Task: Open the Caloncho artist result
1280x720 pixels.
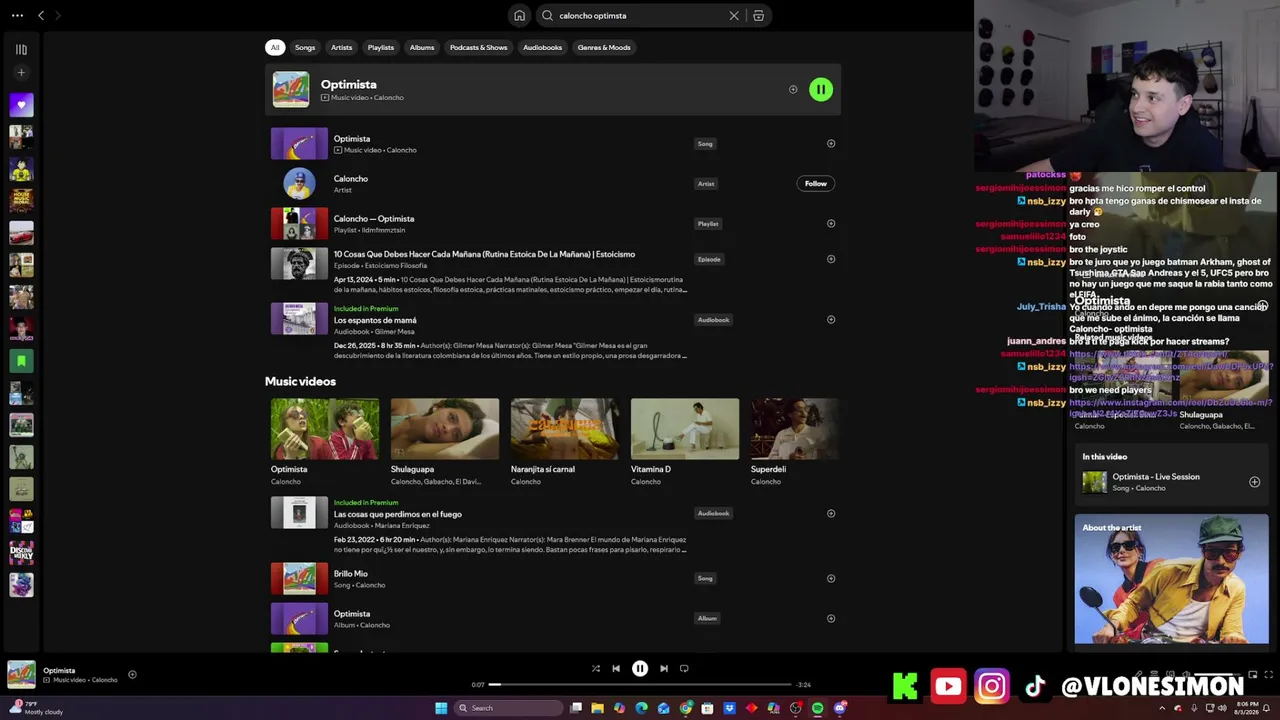Action: coord(351,179)
